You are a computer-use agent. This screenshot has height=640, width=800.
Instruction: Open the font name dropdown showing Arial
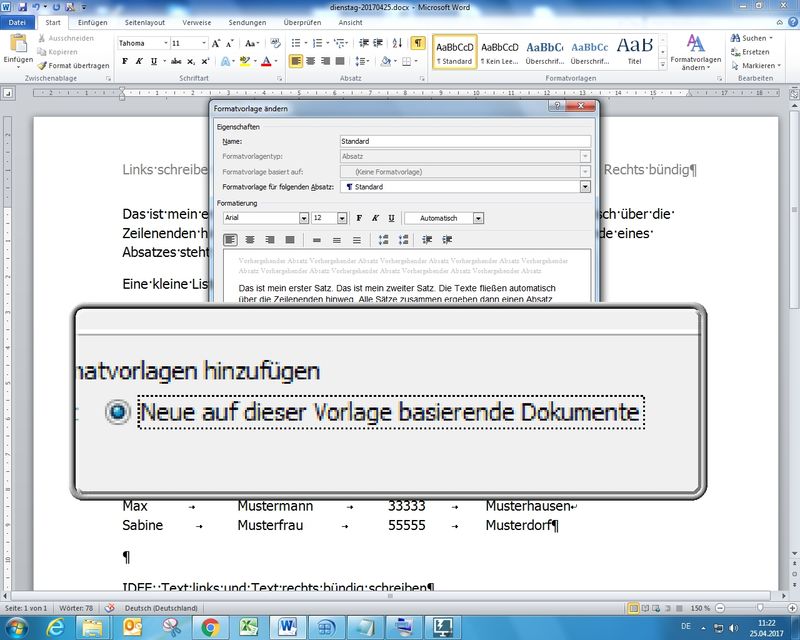click(303, 218)
